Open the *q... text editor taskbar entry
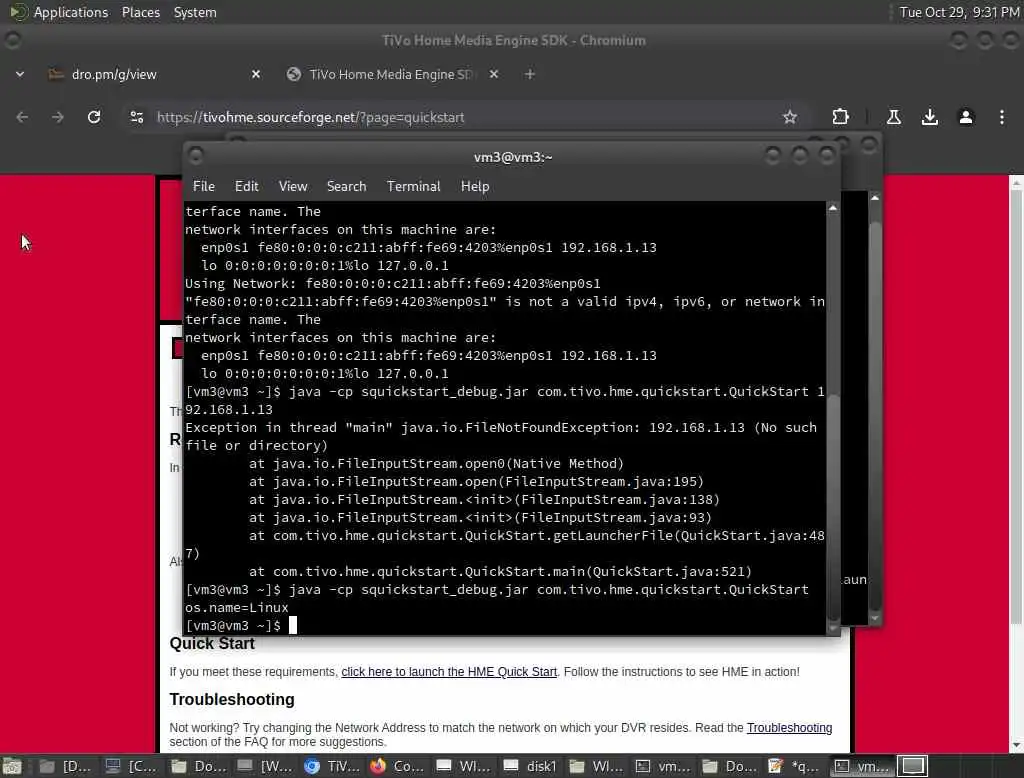 pos(794,766)
